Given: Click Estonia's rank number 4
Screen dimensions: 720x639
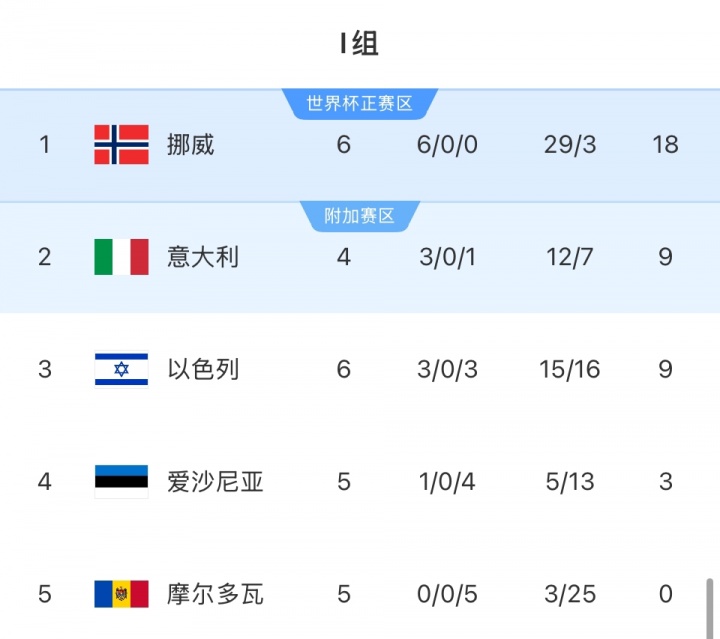Looking at the screenshot, I should [x=44, y=482].
